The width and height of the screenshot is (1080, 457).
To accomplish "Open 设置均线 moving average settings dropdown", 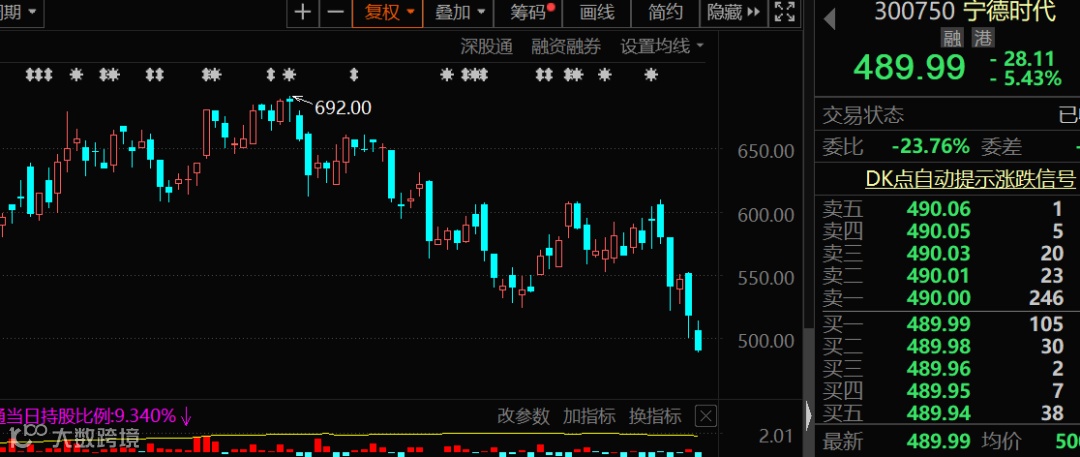I will [x=662, y=47].
